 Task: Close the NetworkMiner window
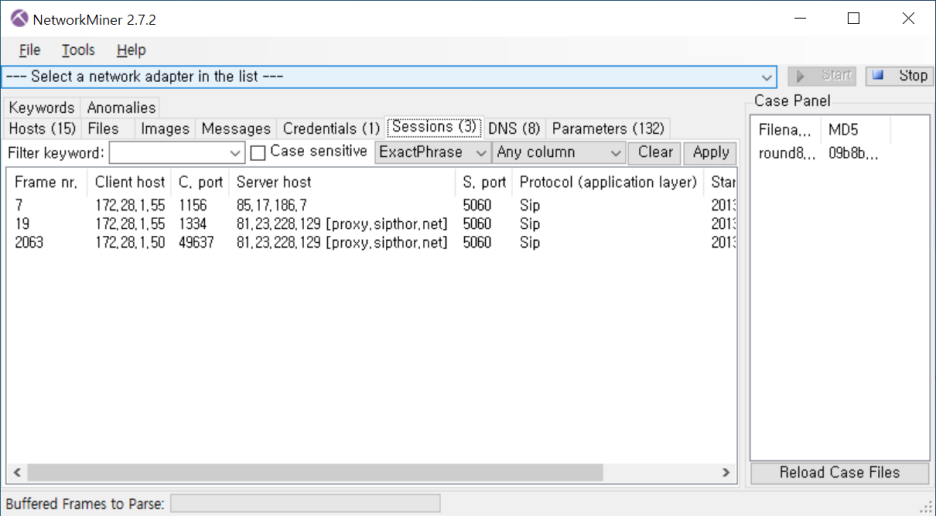pyautogui.click(x=908, y=19)
